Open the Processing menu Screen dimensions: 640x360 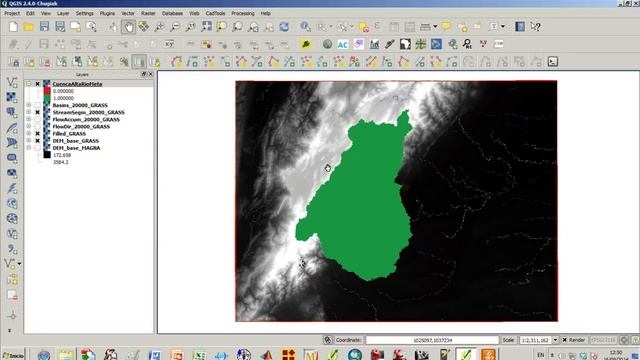click(243, 13)
